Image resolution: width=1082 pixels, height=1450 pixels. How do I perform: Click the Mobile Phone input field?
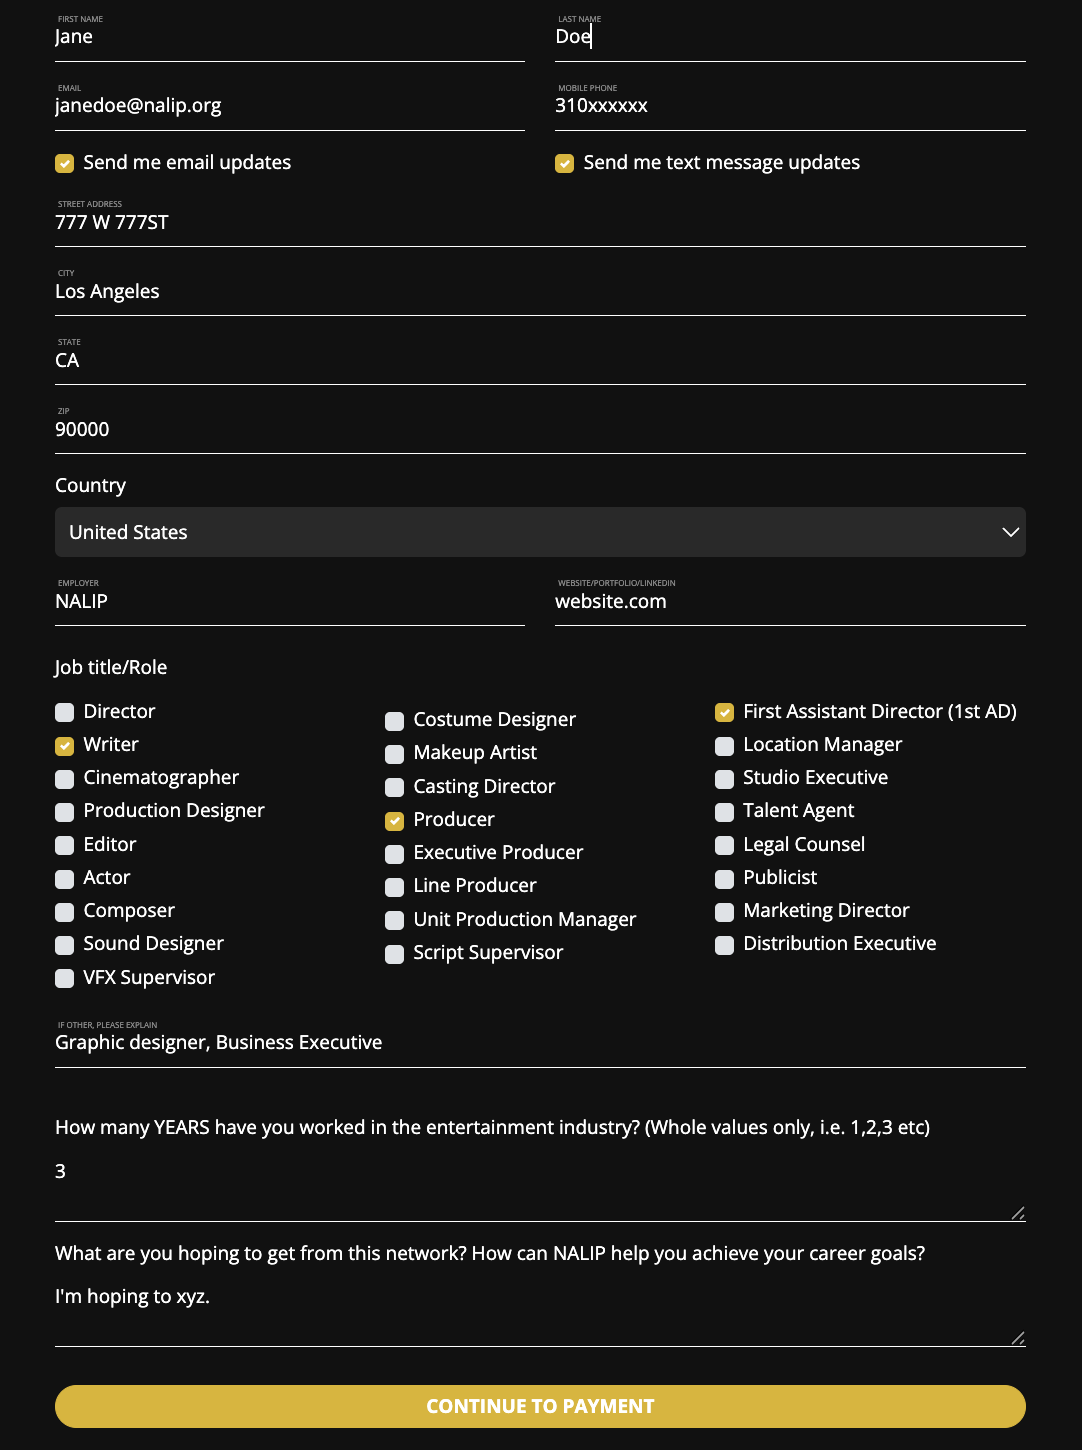[x=790, y=106]
